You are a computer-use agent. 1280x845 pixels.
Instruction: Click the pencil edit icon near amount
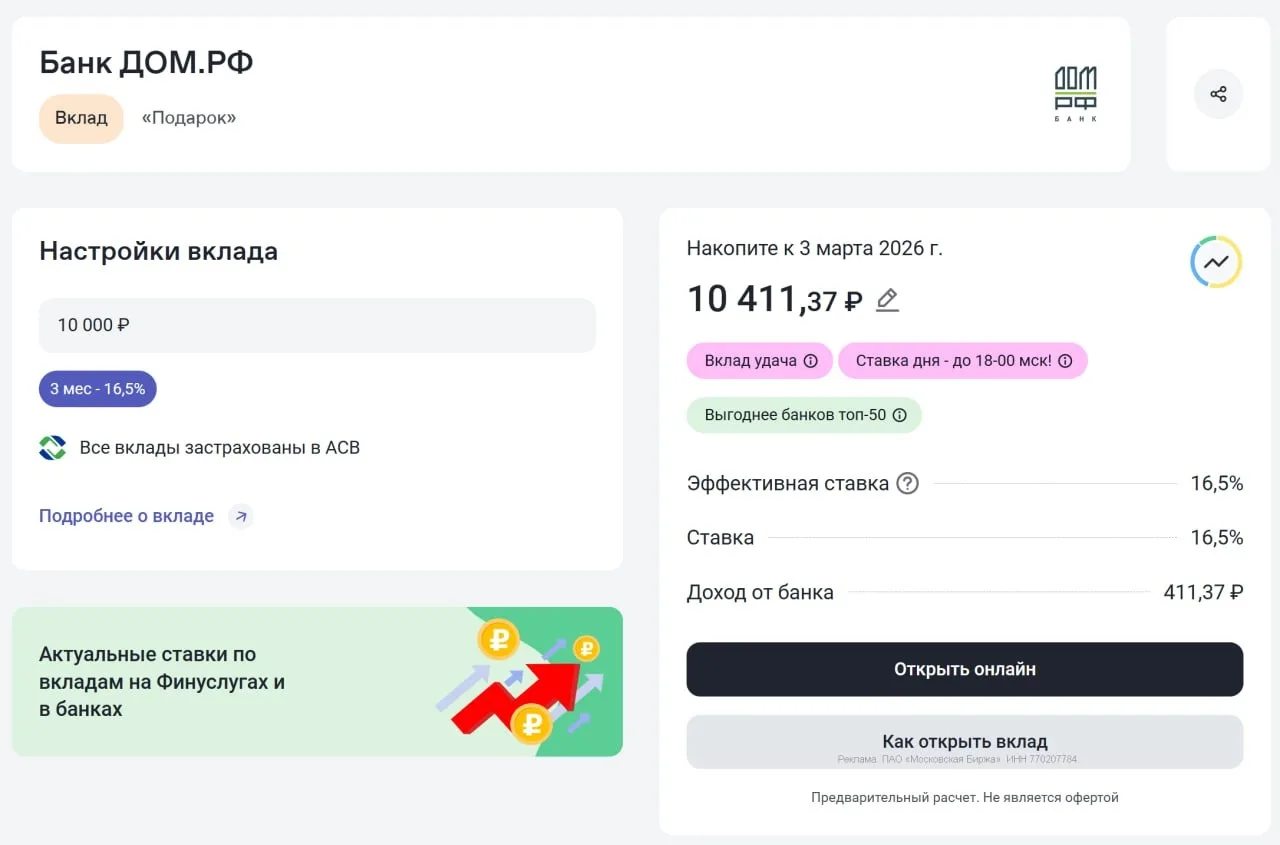point(887,300)
